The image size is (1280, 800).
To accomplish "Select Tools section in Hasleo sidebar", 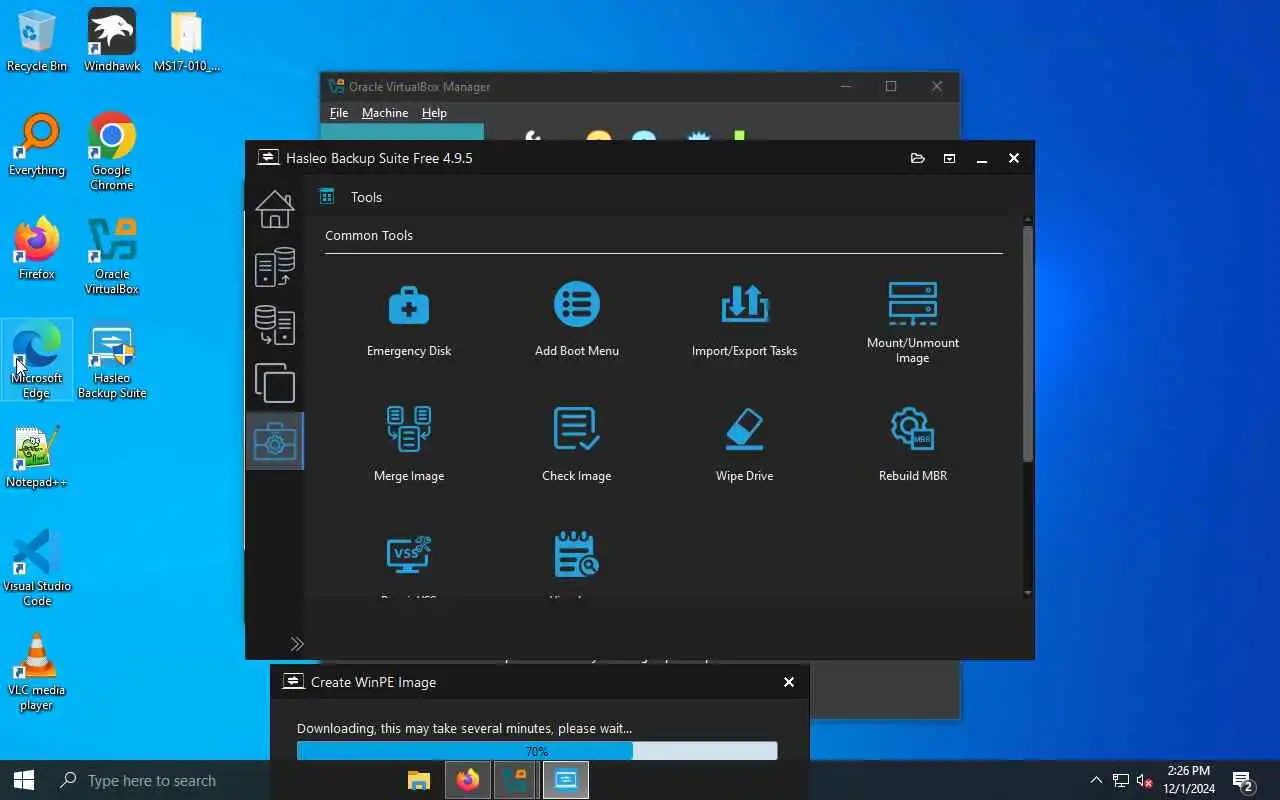I will [274, 441].
